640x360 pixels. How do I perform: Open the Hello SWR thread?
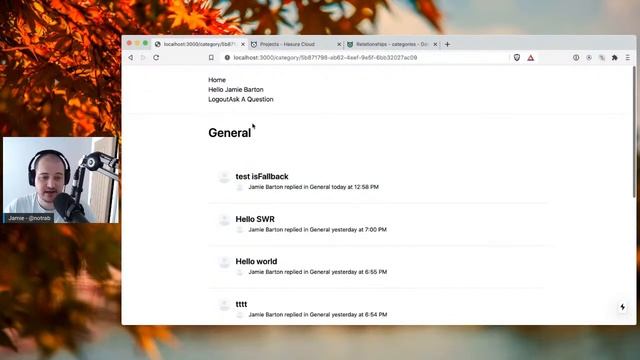coord(255,219)
